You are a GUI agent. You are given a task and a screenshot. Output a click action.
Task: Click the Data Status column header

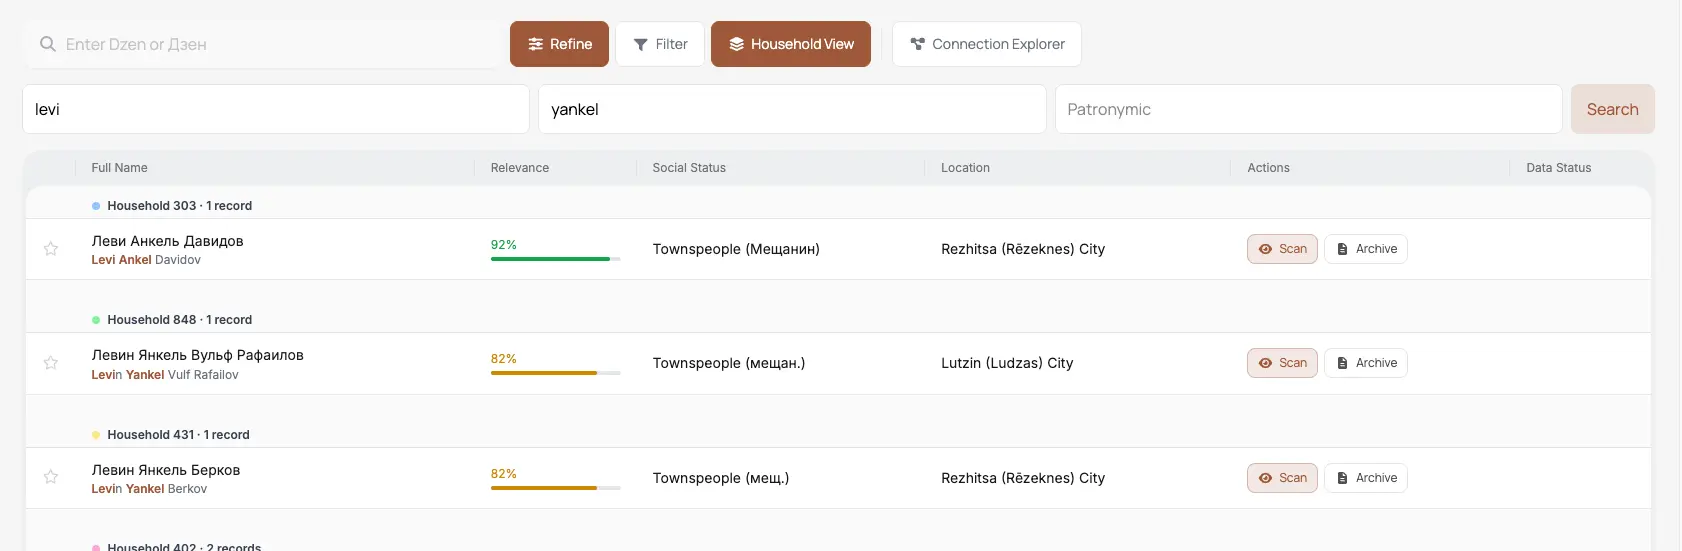[1558, 168]
